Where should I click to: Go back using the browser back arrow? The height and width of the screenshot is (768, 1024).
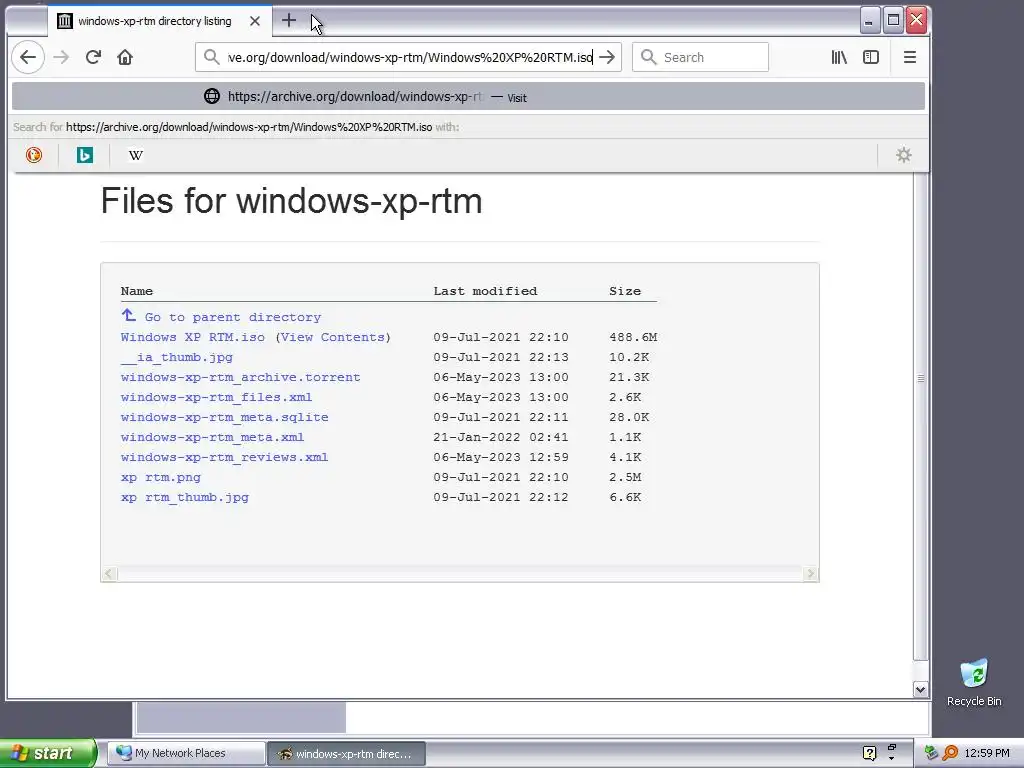28,57
